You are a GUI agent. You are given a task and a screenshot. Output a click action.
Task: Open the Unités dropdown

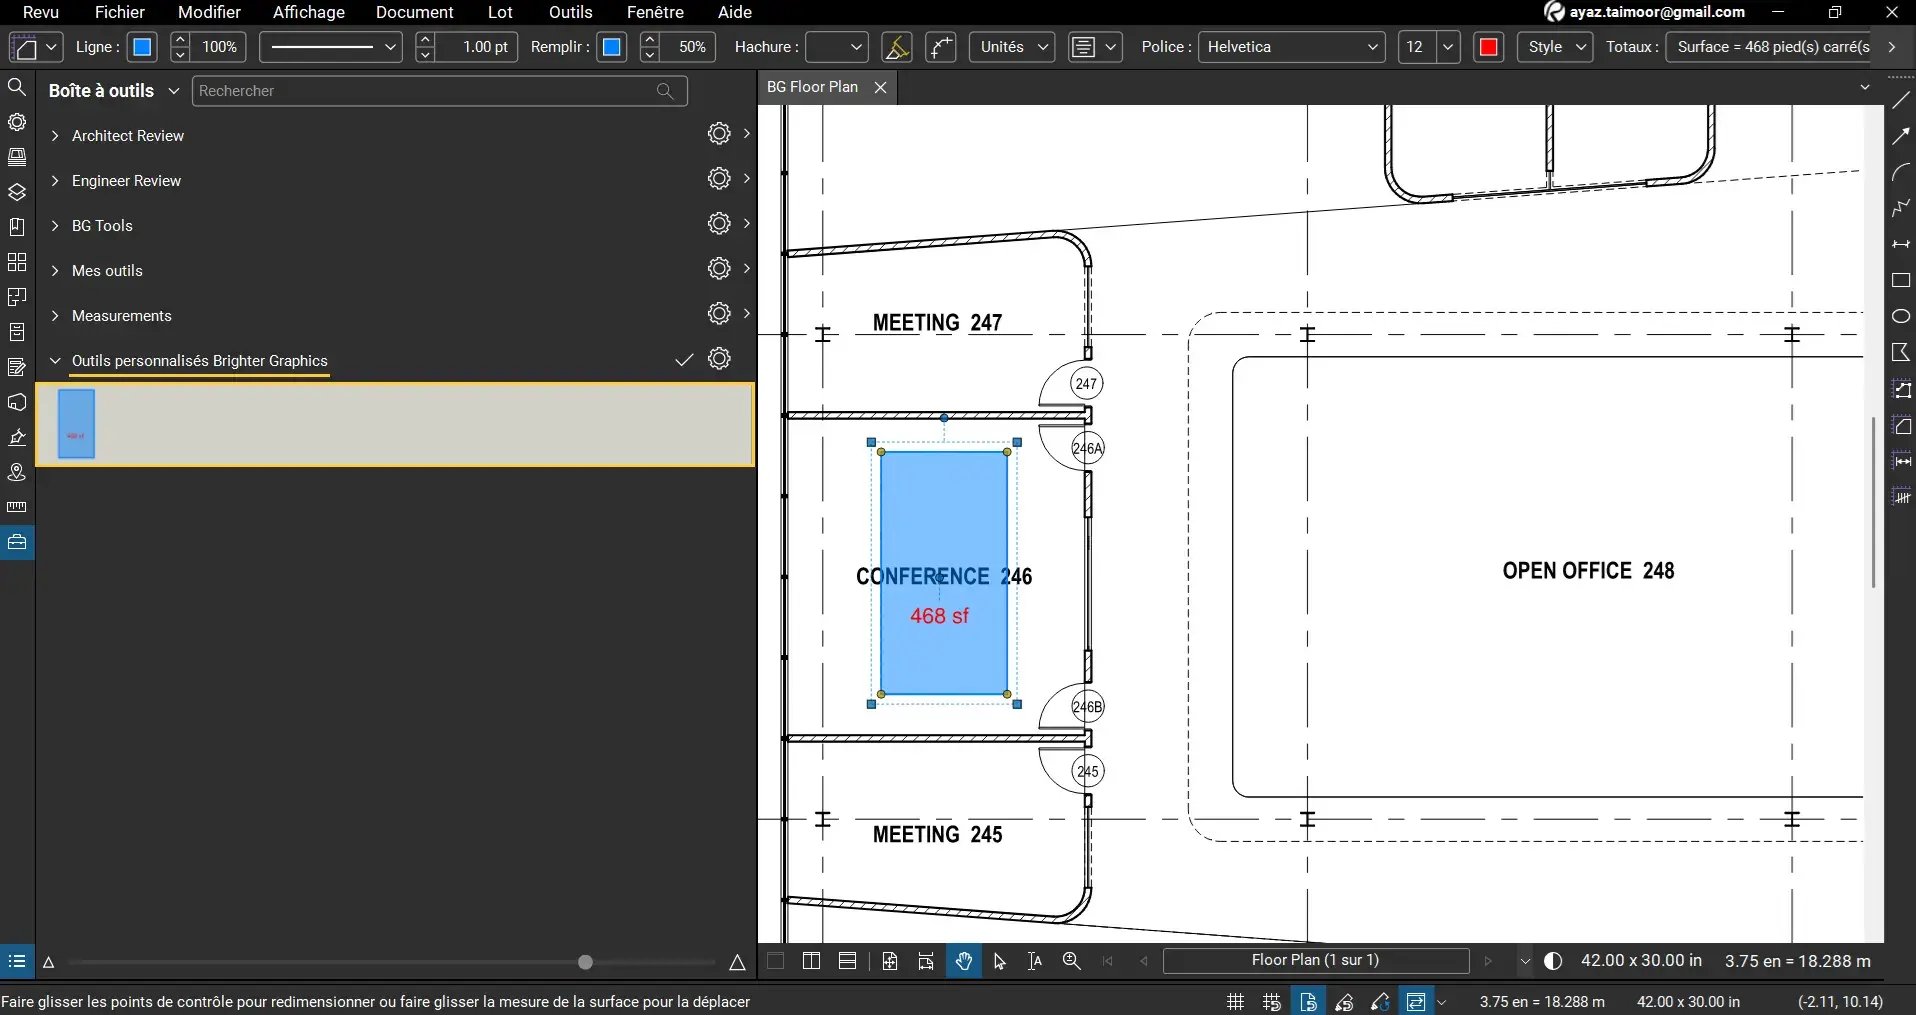point(1011,46)
